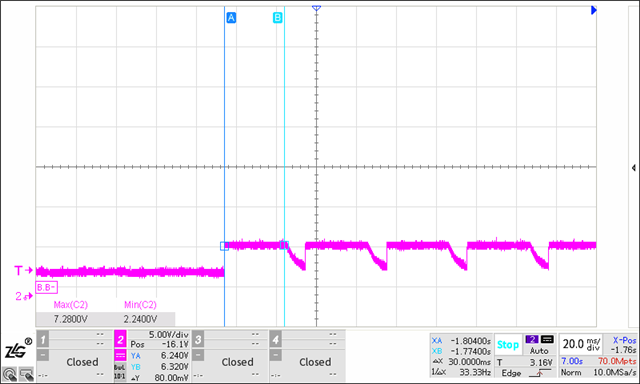The height and width of the screenshot is (384, 640).
Task: Click channel 2 DC coupling icon
Action: click(x=120, y=355)
